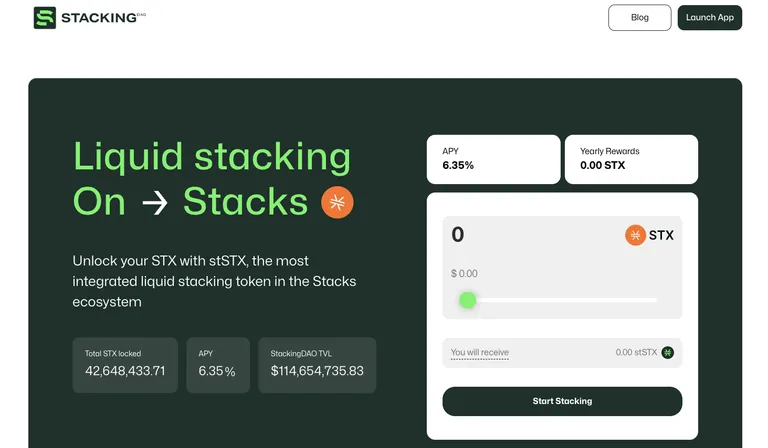This screenshot has height=448, width=768.
Task: Click the "You will receive" underlined label
Action: pos(480,353)
